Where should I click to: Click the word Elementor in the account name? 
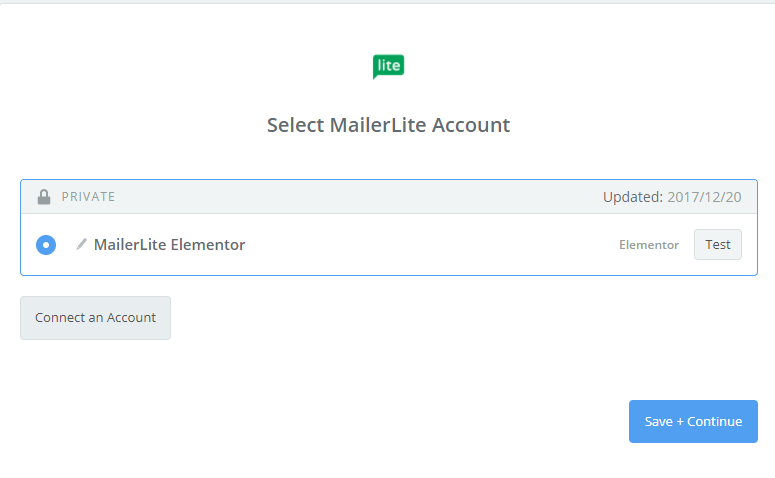(208, 245)
